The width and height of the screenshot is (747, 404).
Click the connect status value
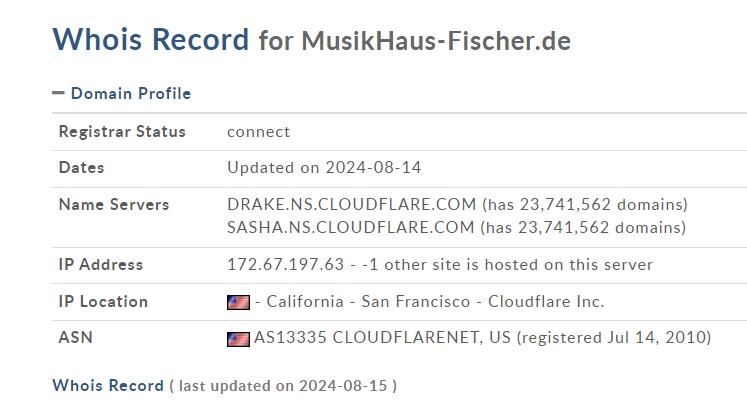pyautogui.click(x=259, y=132)
